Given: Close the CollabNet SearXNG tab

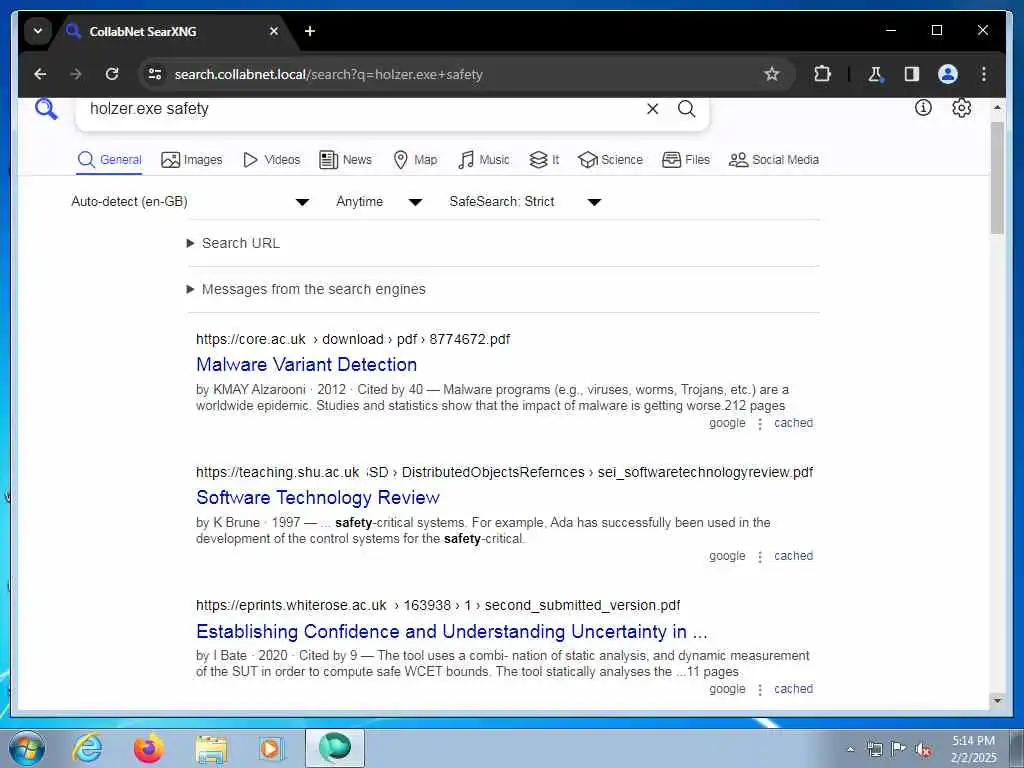Looking at the screenshot, I should coord(274,31).
